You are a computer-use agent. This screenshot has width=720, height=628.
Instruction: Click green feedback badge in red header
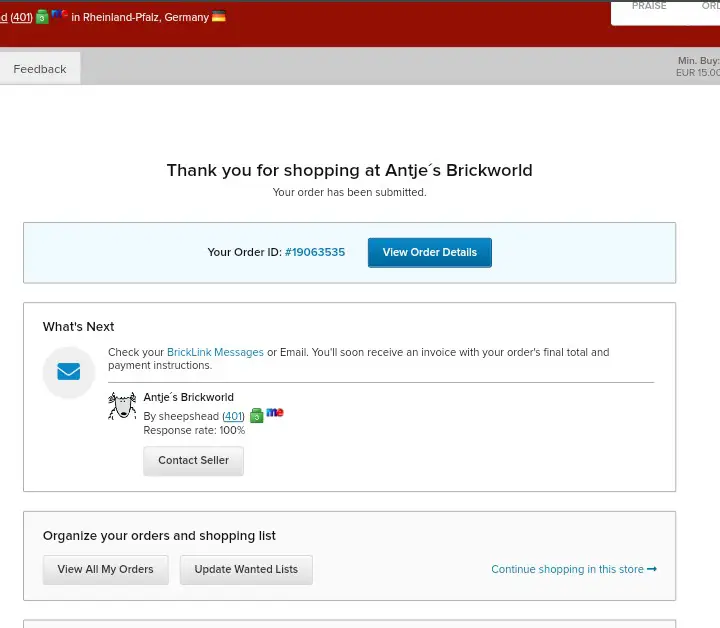(42, 17)
